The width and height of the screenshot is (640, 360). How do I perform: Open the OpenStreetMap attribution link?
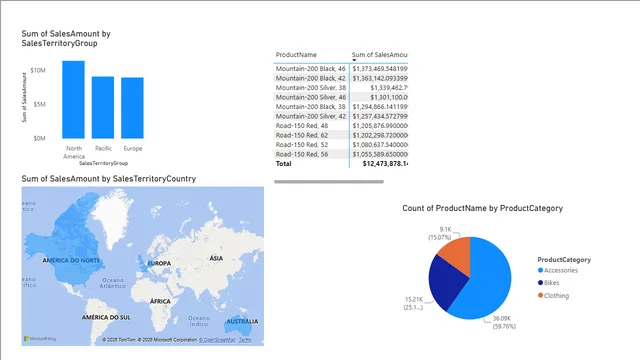coord(217,340)
